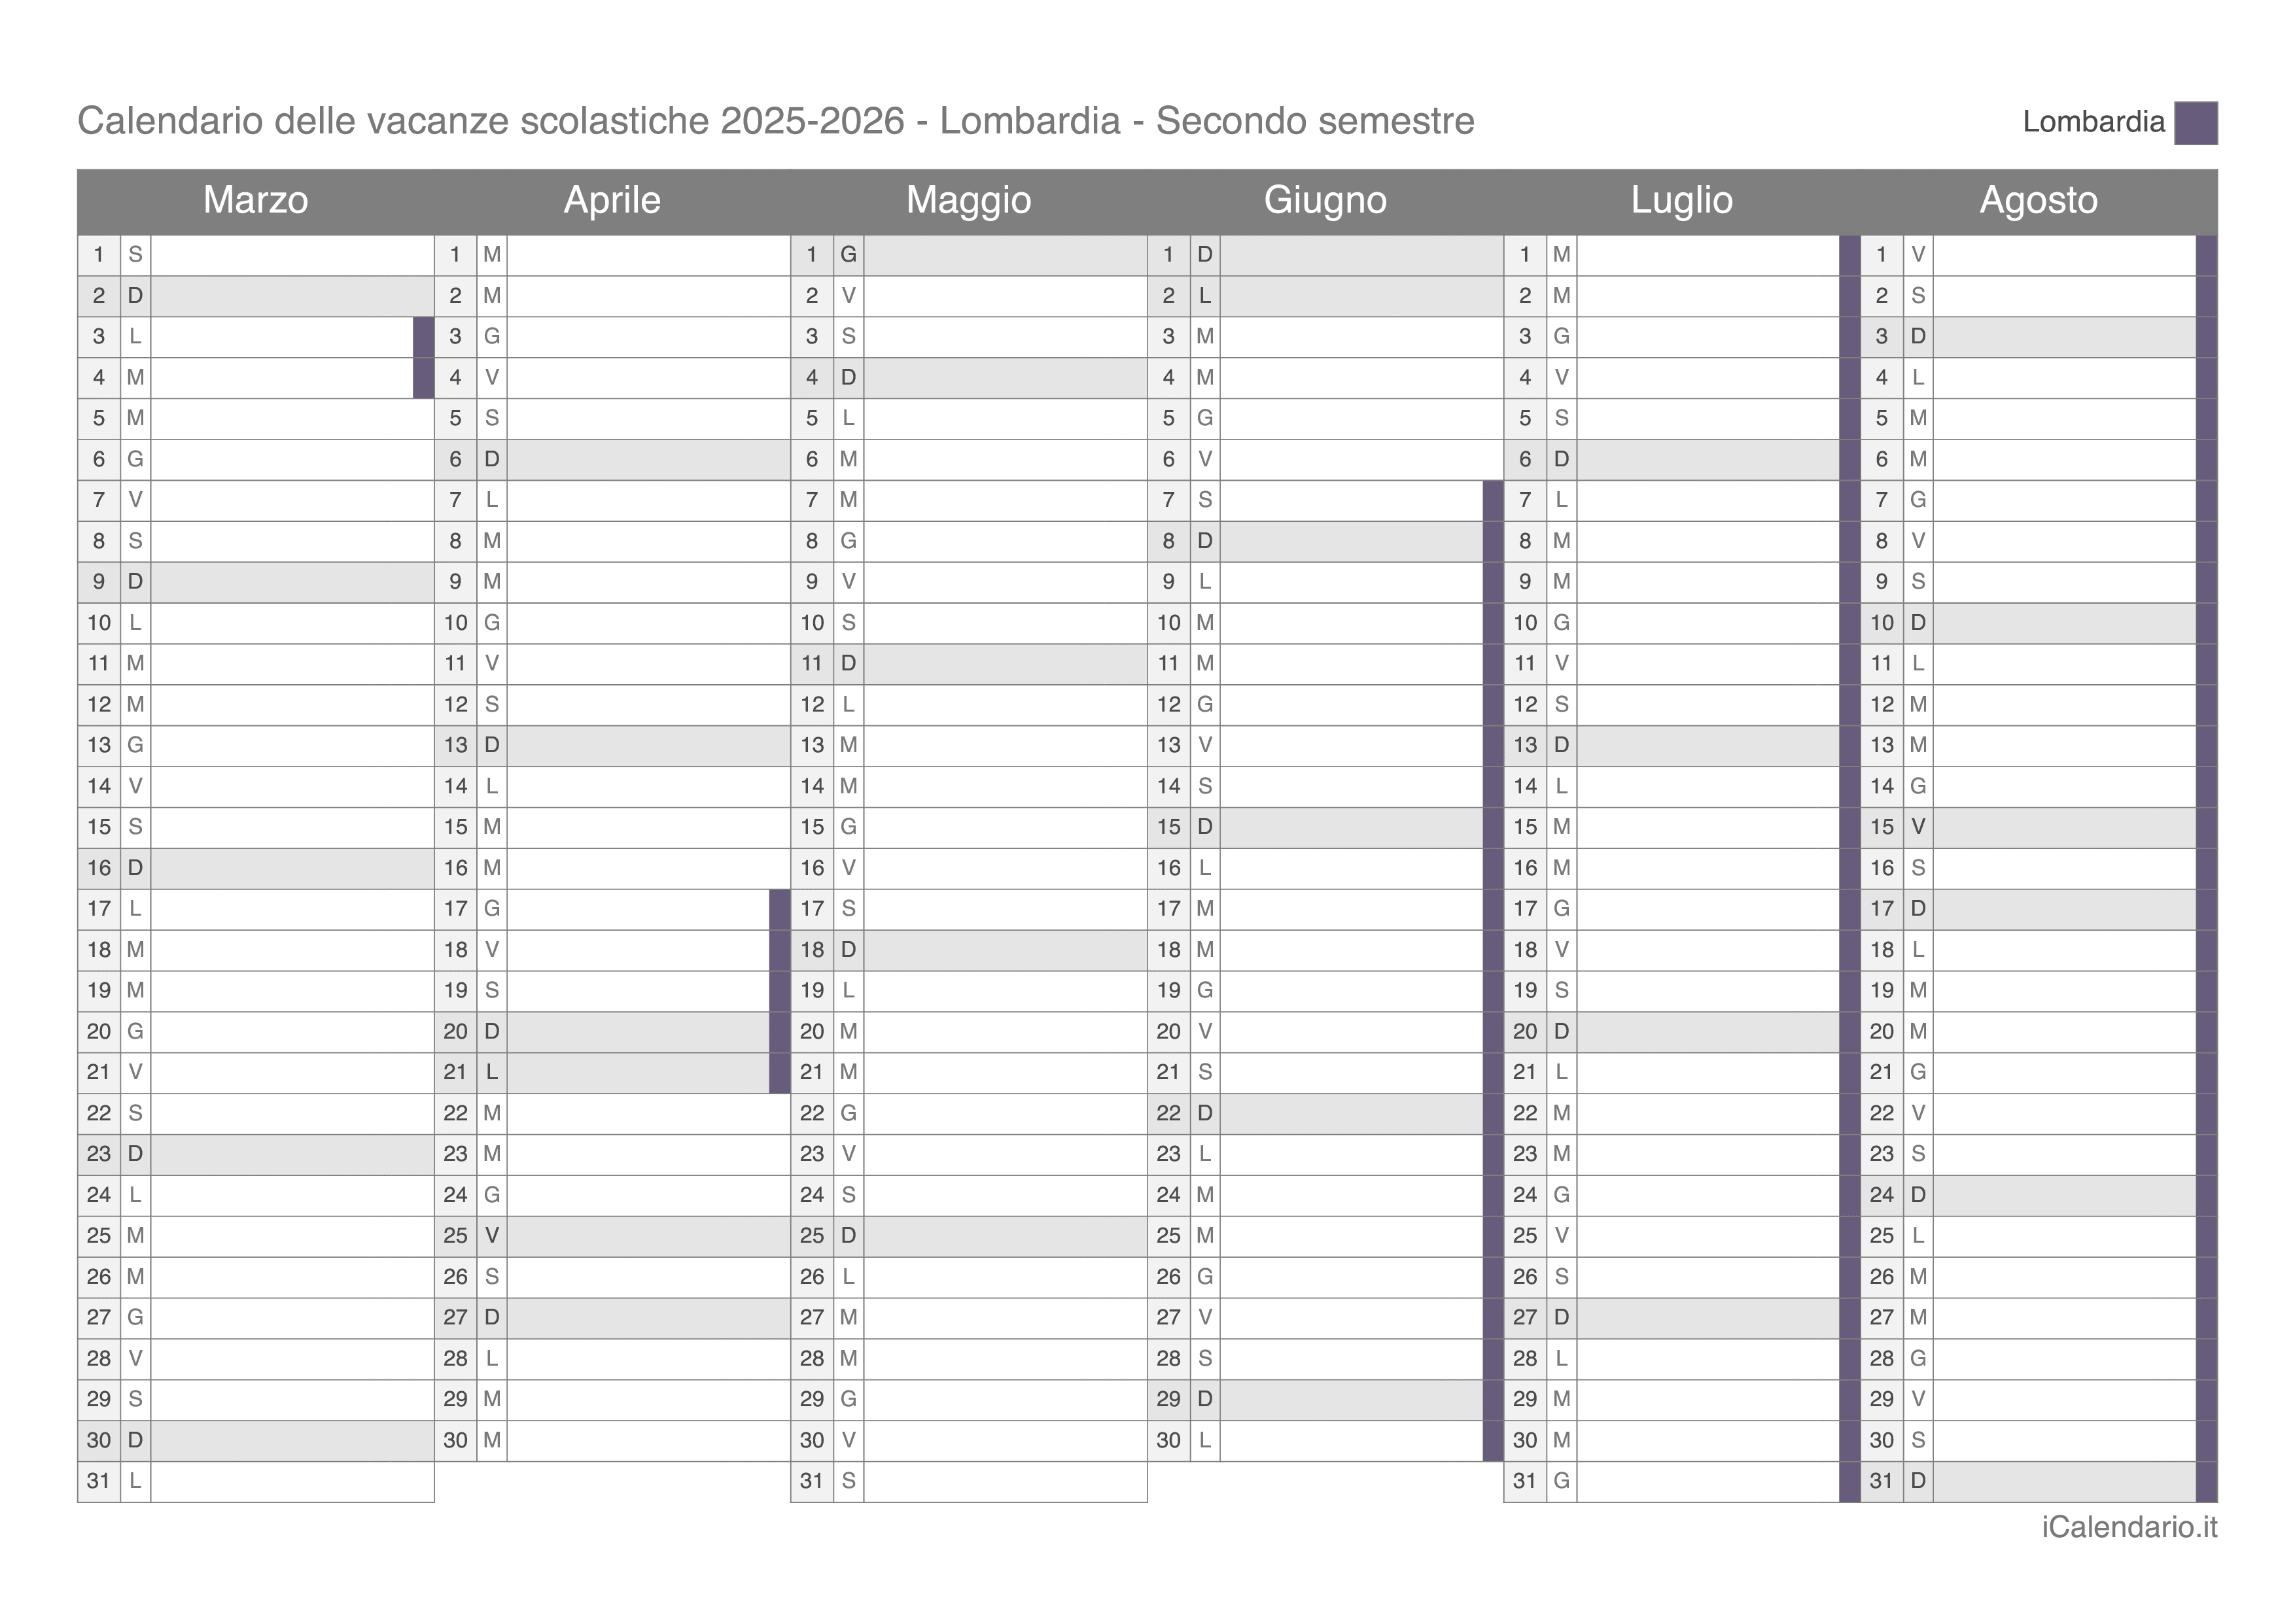Click Agosto day 1 row
This screenshot has height=1624, width=2295.
[x=2039, y=255]
